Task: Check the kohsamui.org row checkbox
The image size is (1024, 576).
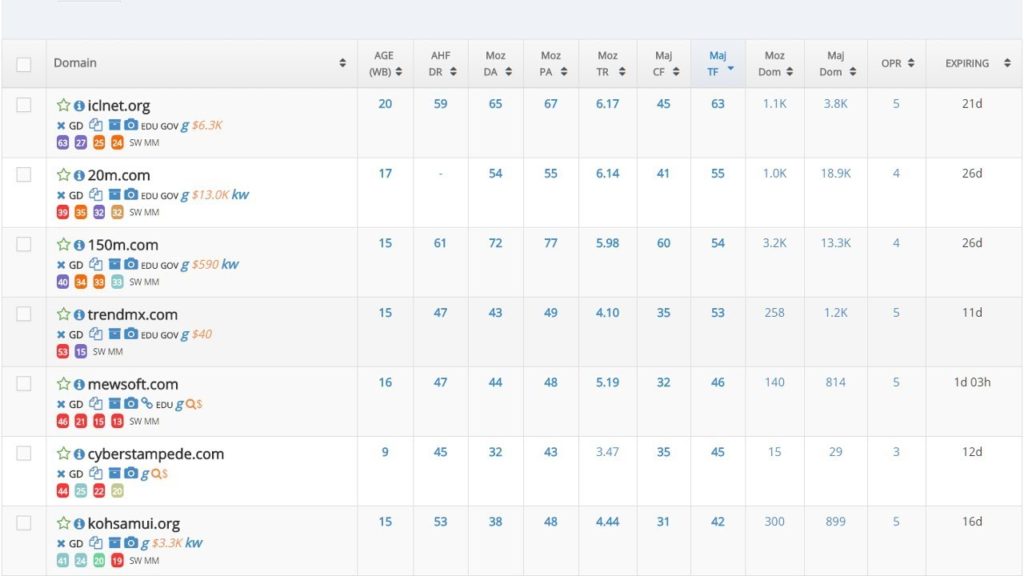Action: pyautogui.click(x=24, y=523)
